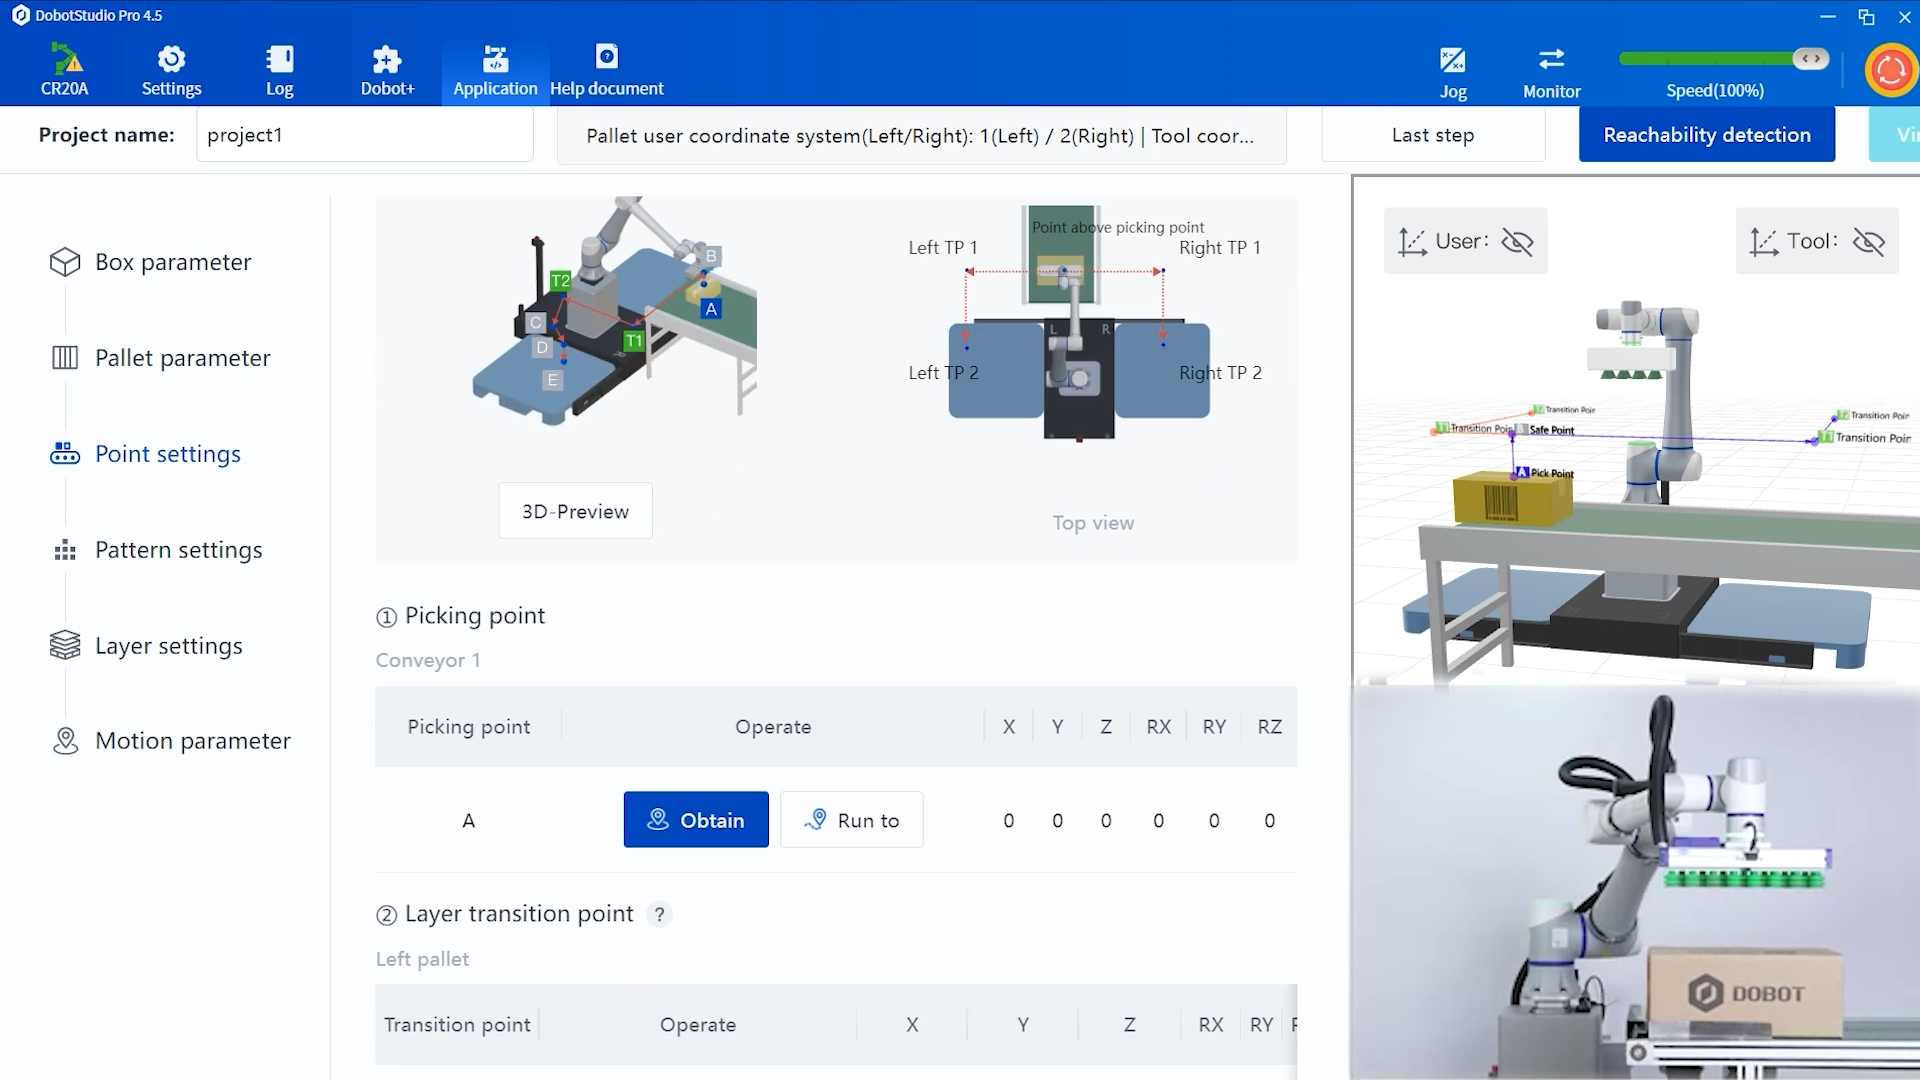1920x1080 pixels.
Task: Toggle Tool coordinate visibility eye icon
Action: [1868, 242]
